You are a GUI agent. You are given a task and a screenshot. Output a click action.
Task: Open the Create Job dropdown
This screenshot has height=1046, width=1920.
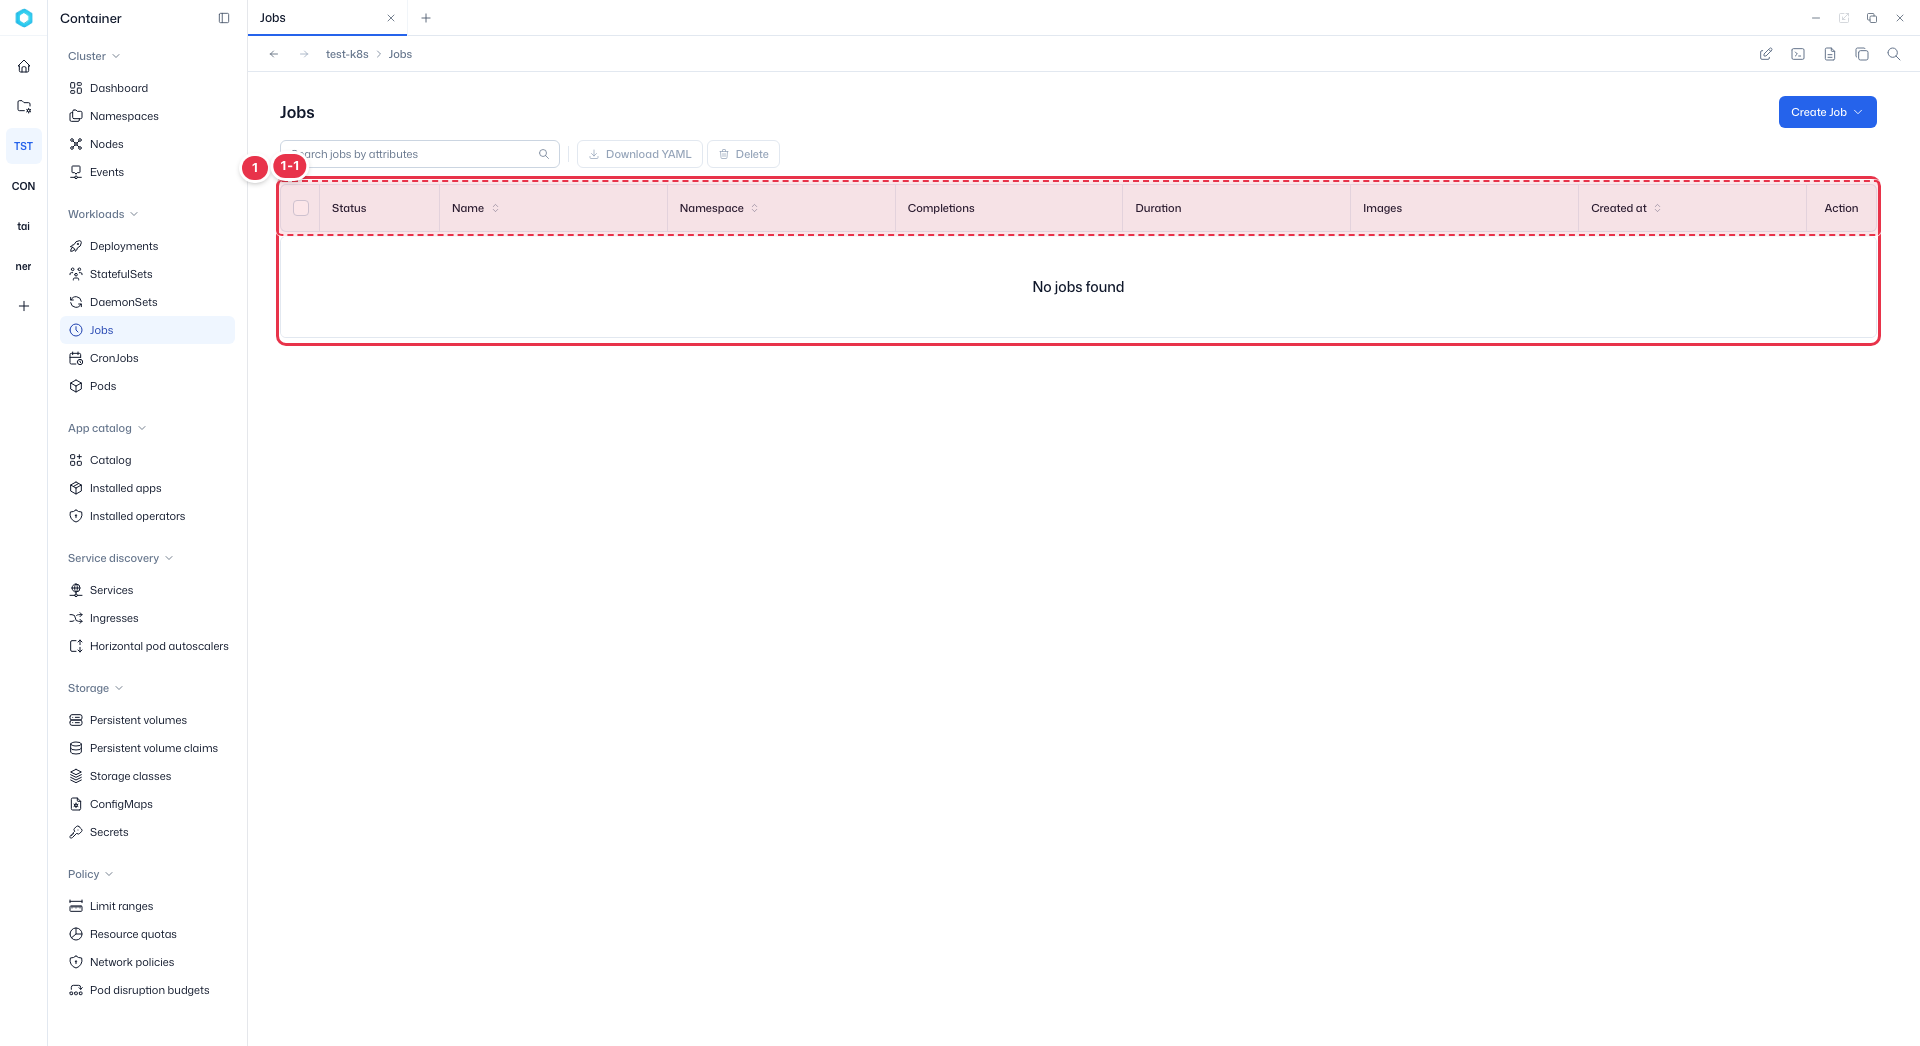pyautogui.click(x=1827, y=112)
